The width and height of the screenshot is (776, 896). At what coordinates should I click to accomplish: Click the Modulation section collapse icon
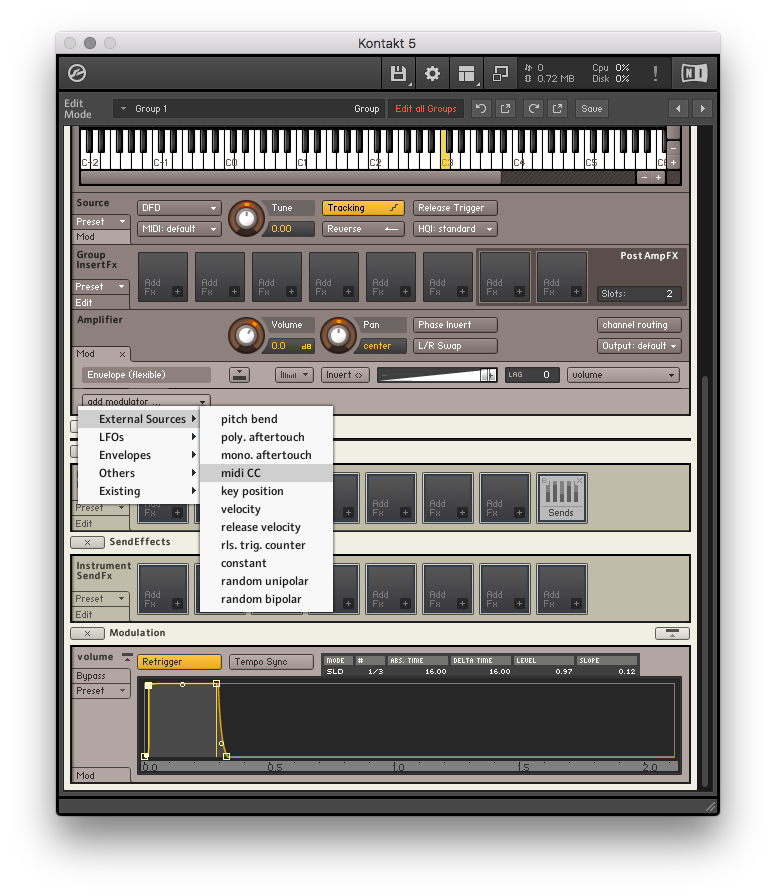pyautogui.click(x=673, y=633)
